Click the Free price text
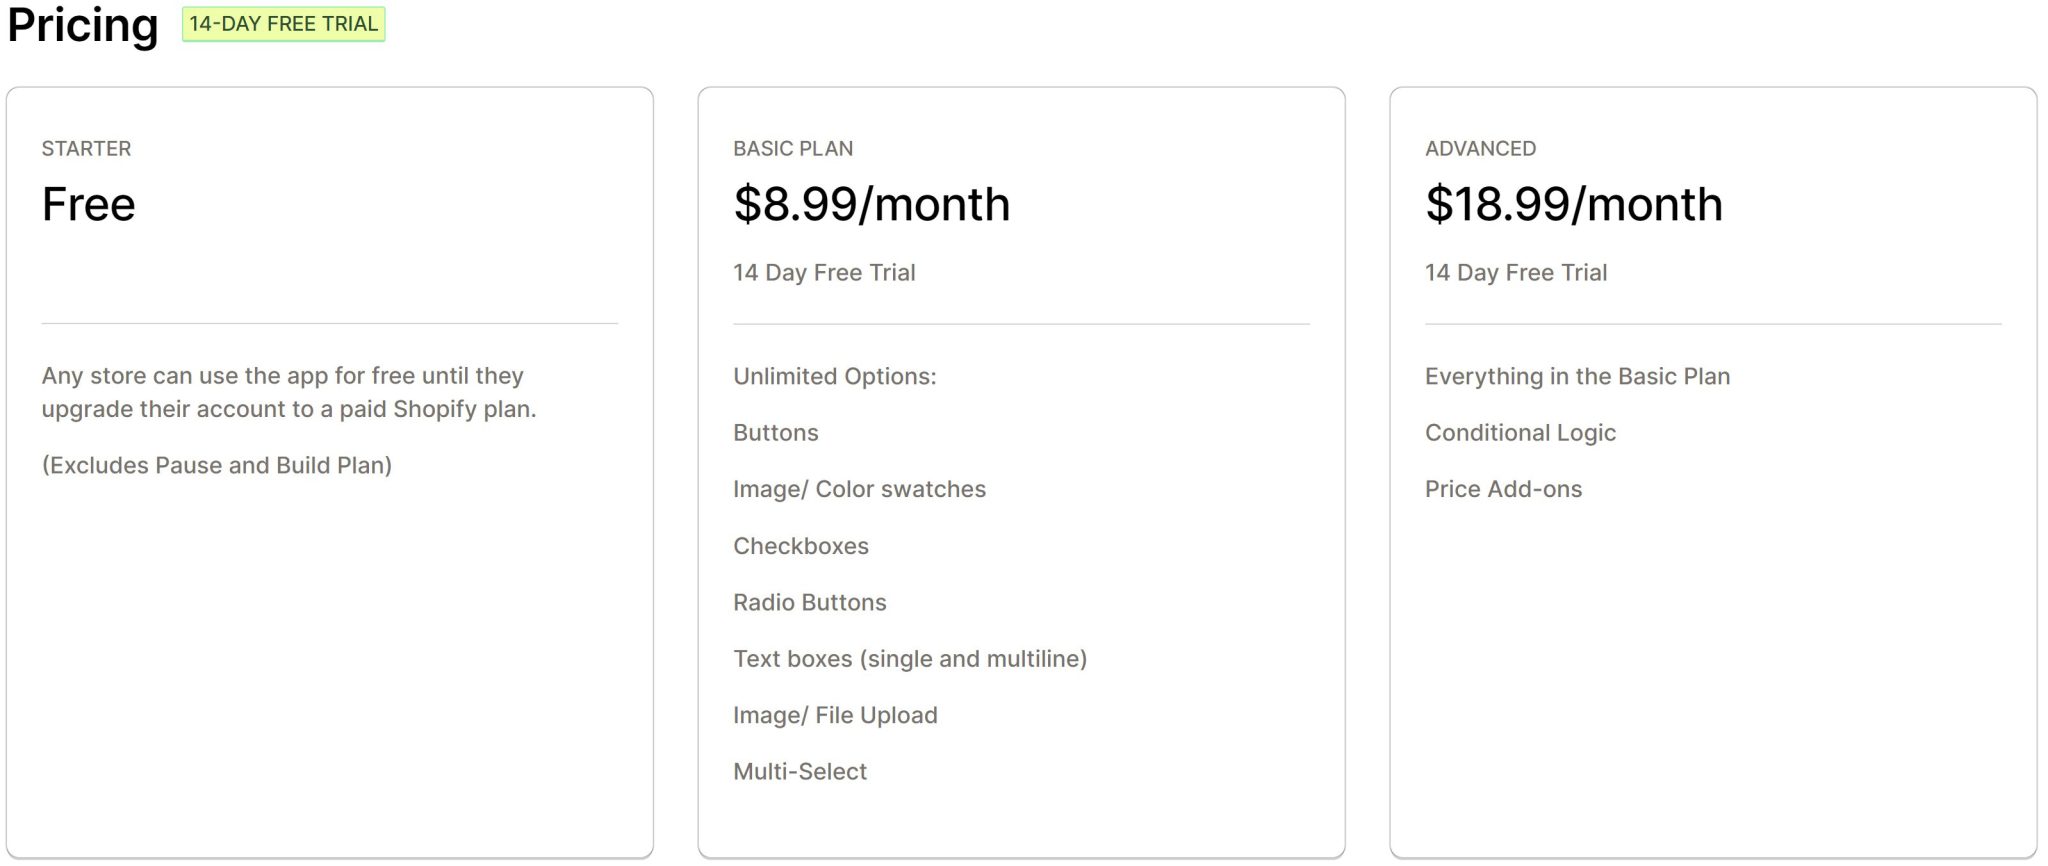The width and height of the screenshot is (2048, 866). [88, 204]
